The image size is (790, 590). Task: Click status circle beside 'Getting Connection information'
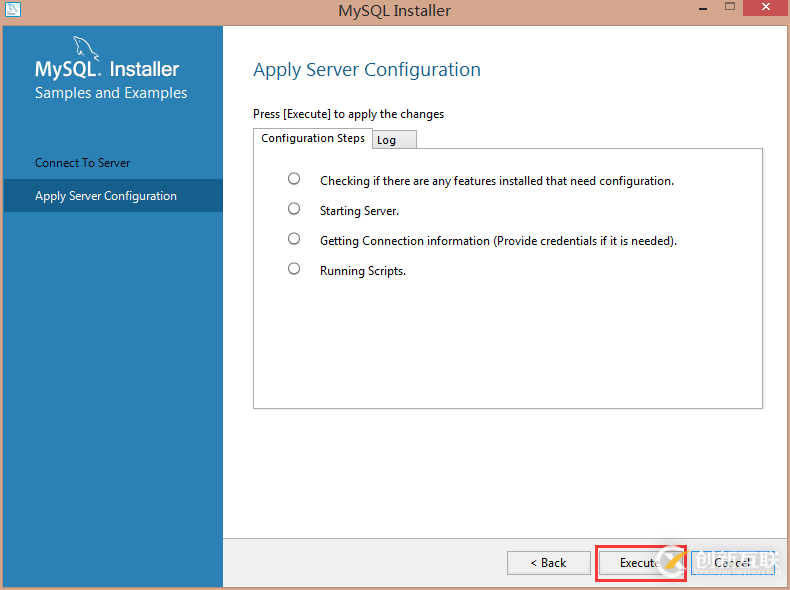coord(294,239)
